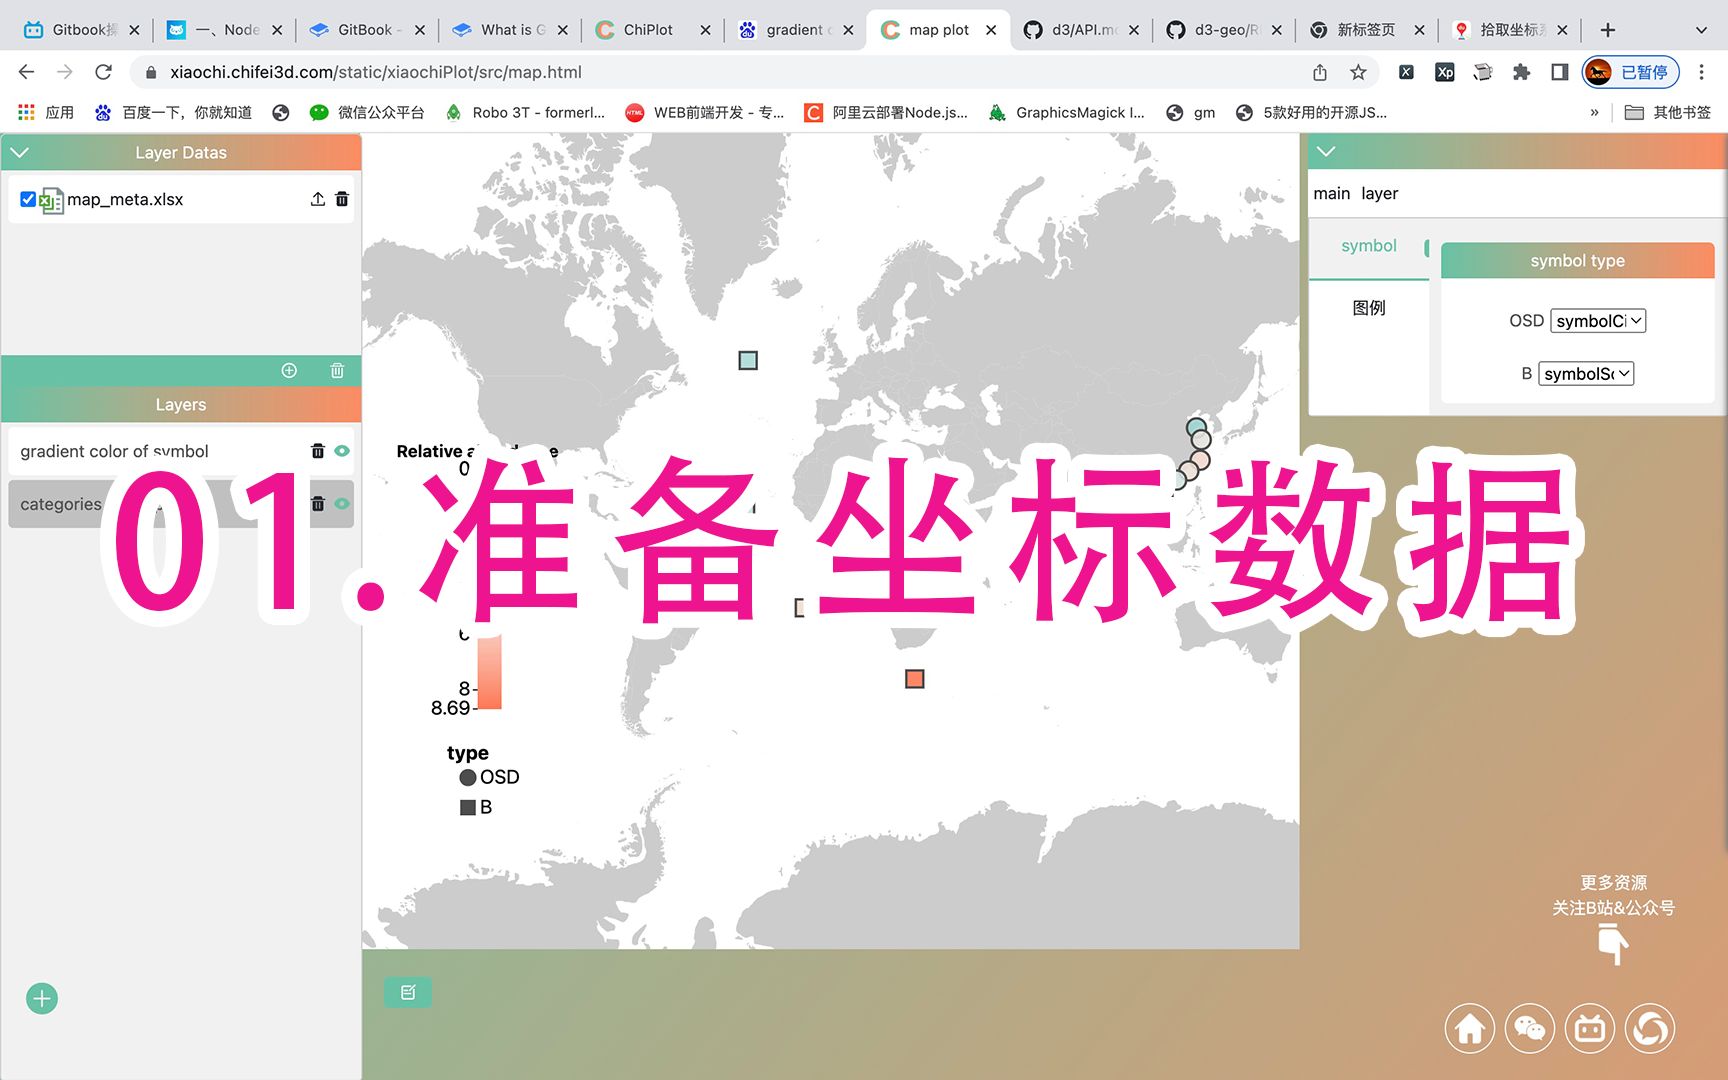Open the WEB前端开发 bookmark
The height and width of the screenshot is (1080, 1728).
(705, 112)
